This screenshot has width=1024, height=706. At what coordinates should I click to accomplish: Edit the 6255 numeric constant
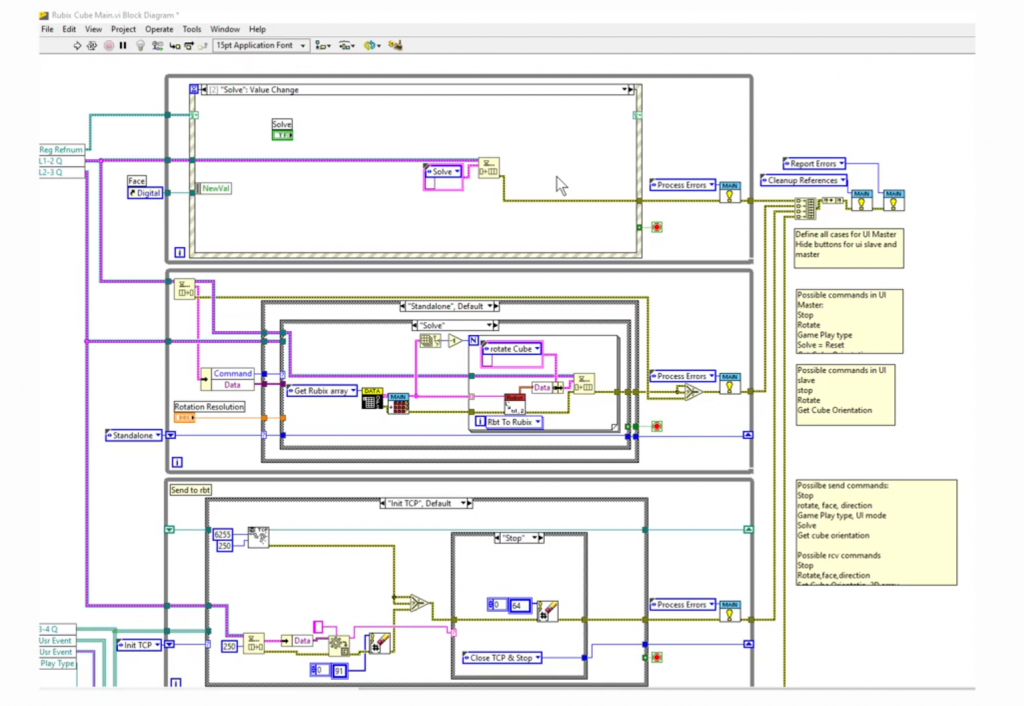(223, 534)
